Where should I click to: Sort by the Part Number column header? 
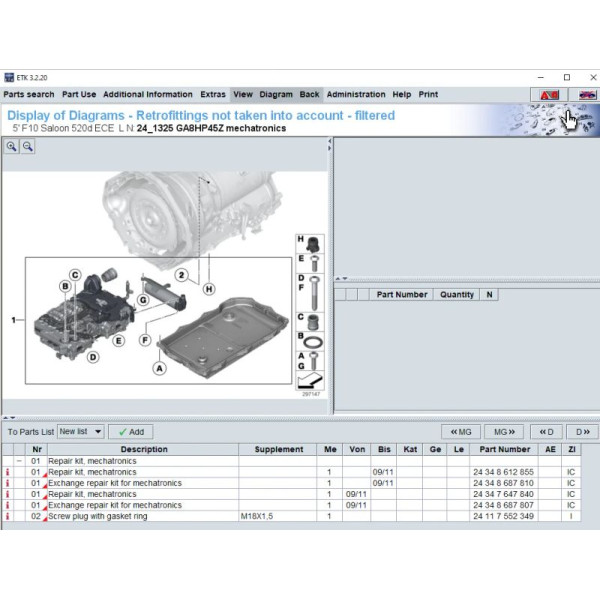(504, 450)
